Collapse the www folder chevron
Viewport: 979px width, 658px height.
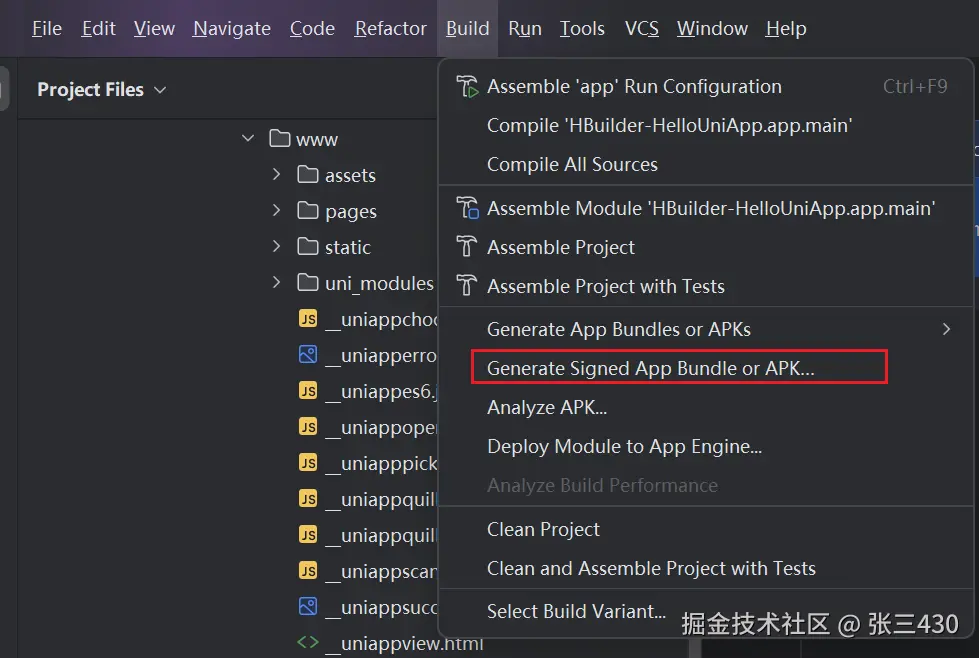point(248,138)
